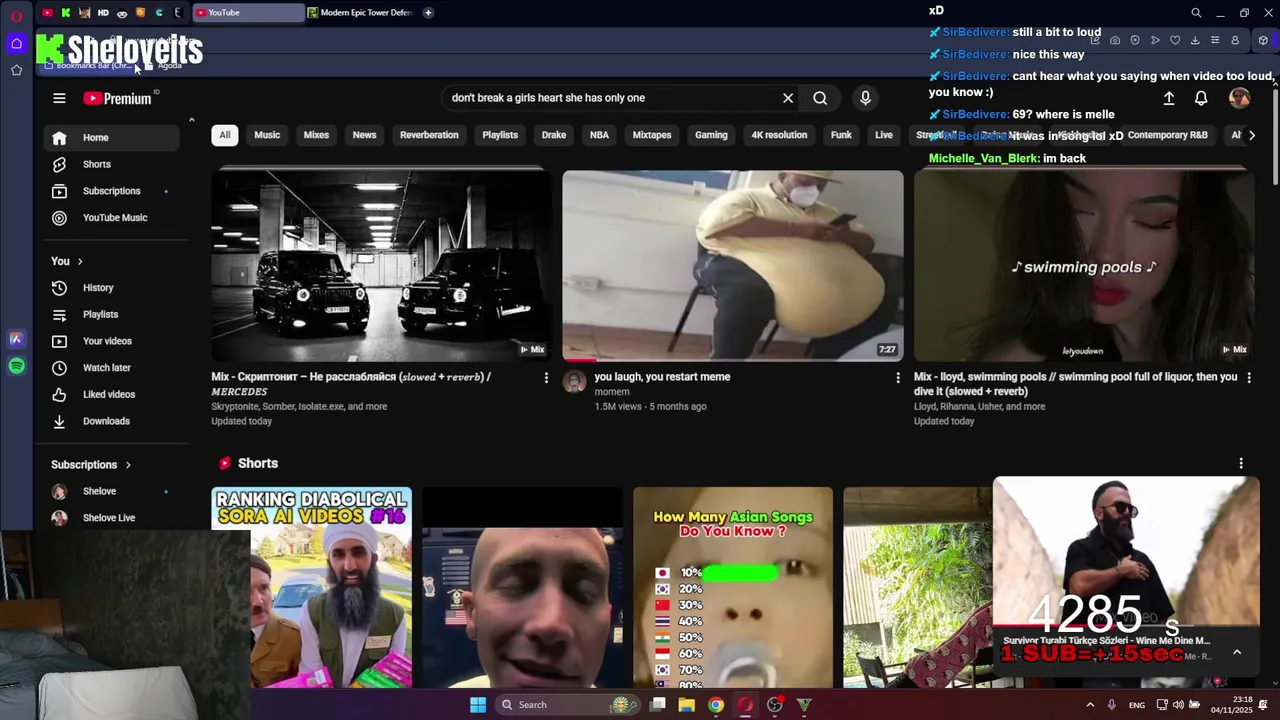Open Playlists in the sidebar
Viewport: 1280px width, 720px height.
coord(112,314)
